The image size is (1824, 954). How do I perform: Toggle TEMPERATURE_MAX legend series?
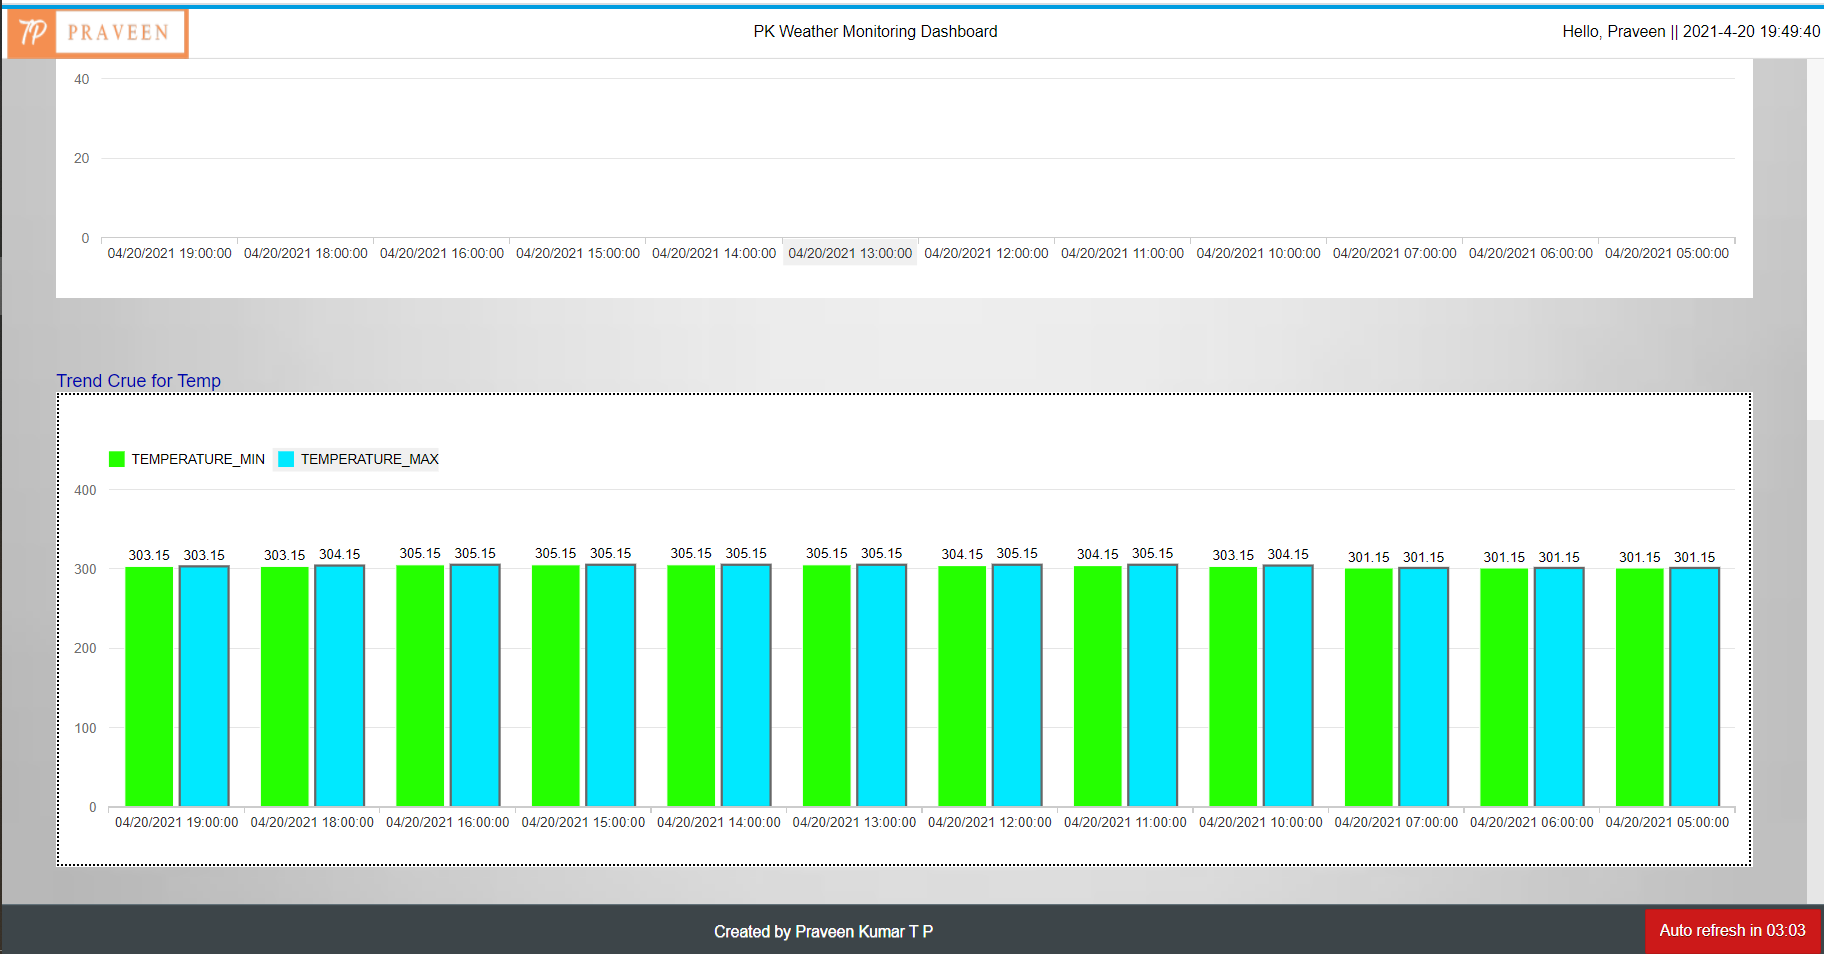pos(358,459)
